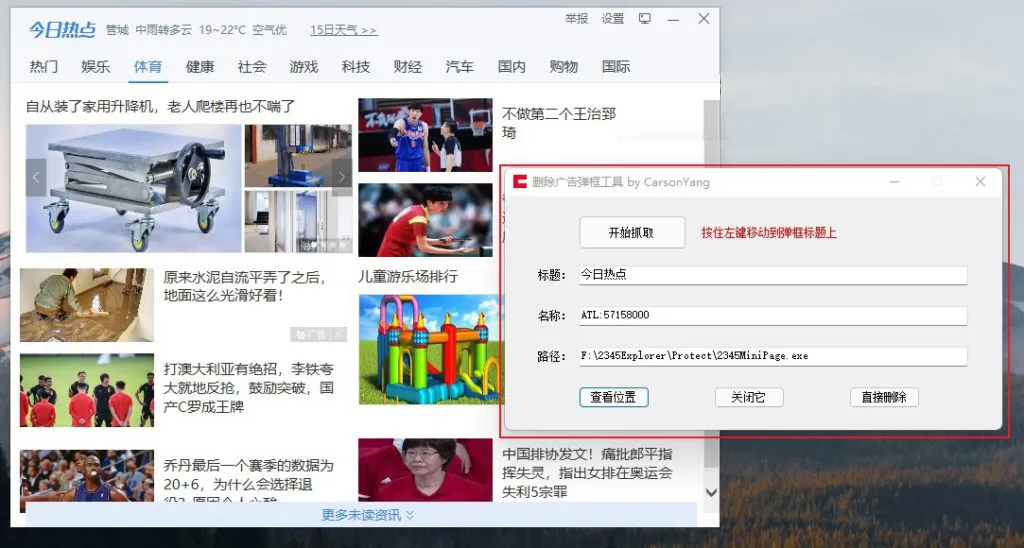1024x548 pixels.
Task: Open the 国际 tab
Action: click(x=616, y=67)
